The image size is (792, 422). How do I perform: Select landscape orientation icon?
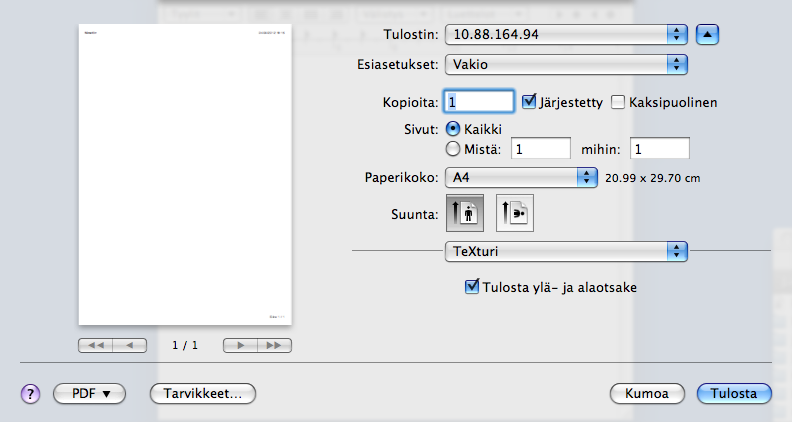click(516, 213)
